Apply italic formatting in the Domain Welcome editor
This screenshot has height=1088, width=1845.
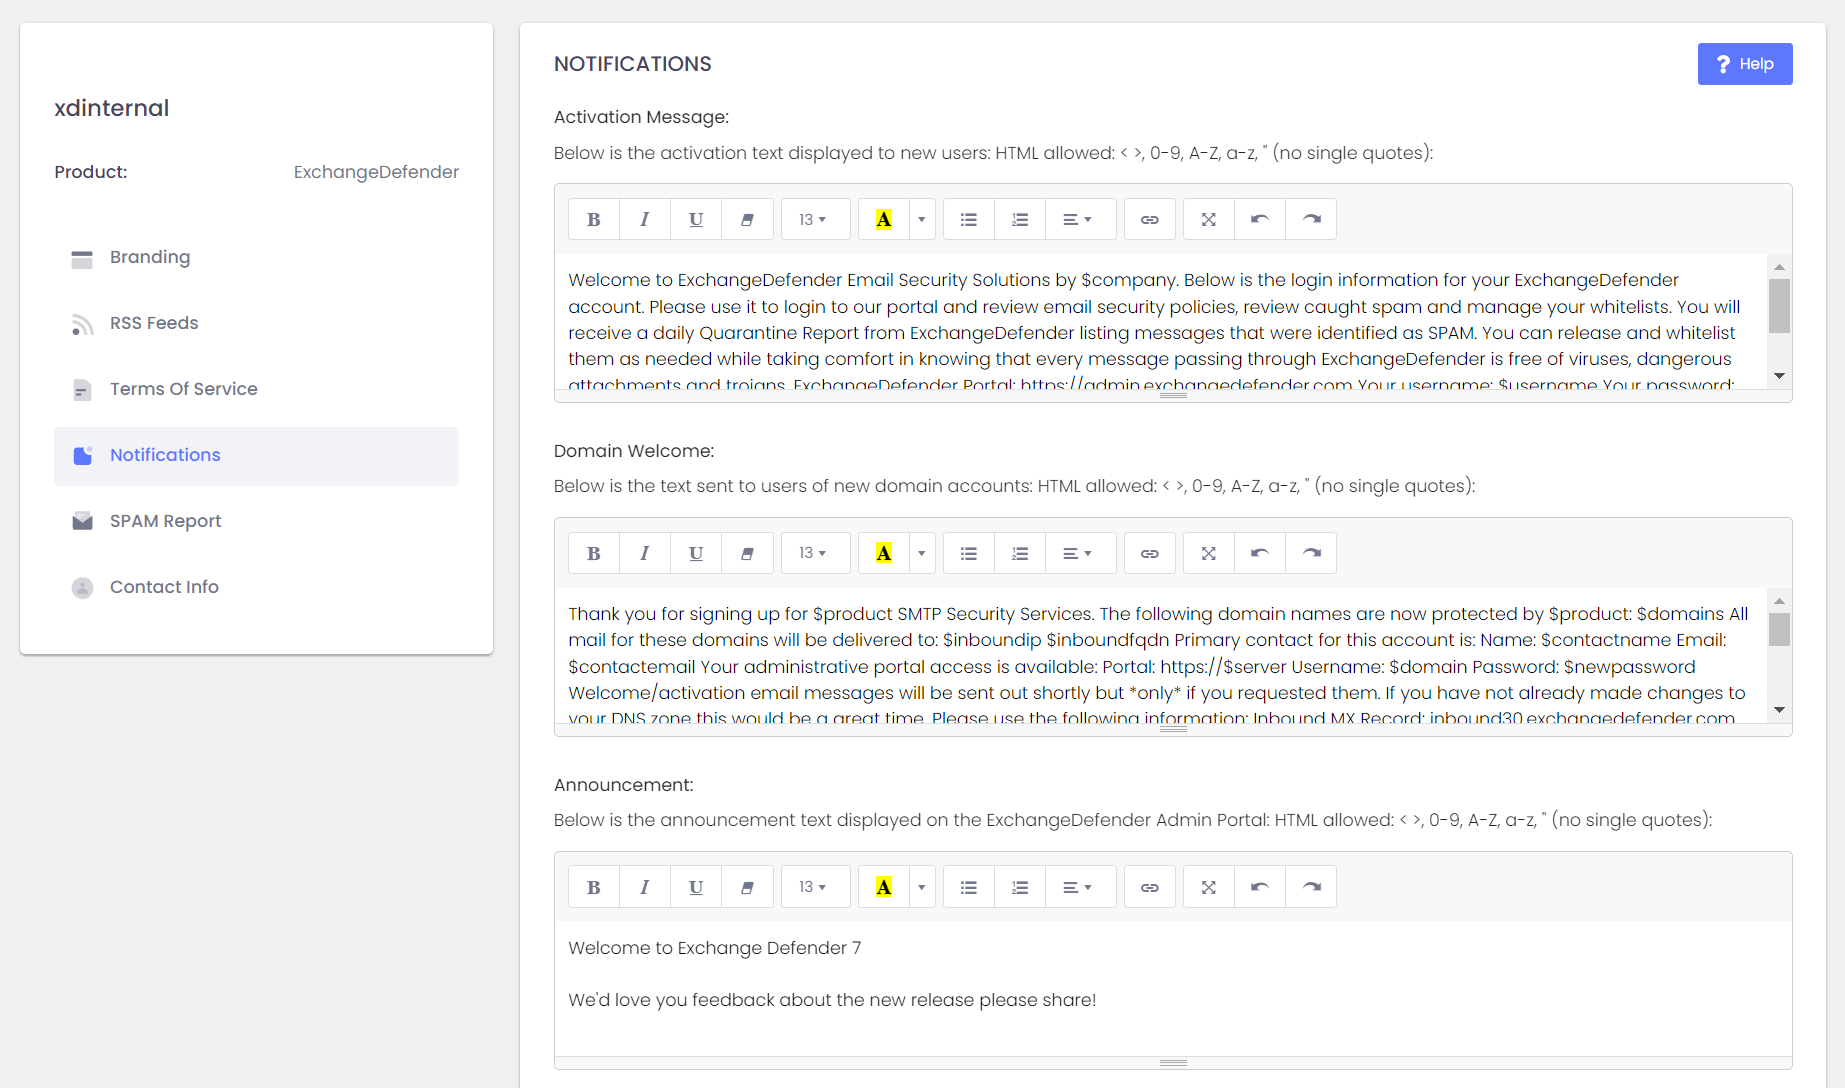(x=644, y=553)
